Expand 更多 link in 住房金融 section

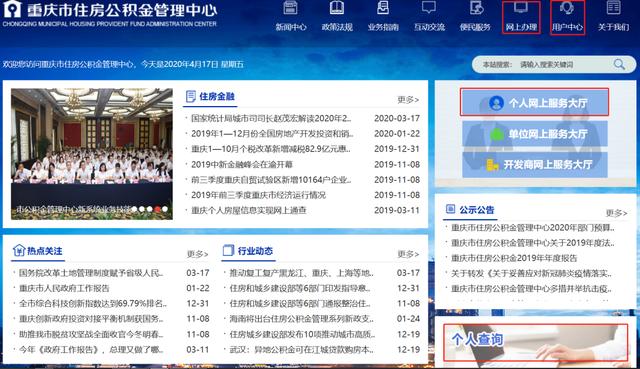(x=408, y=99)
